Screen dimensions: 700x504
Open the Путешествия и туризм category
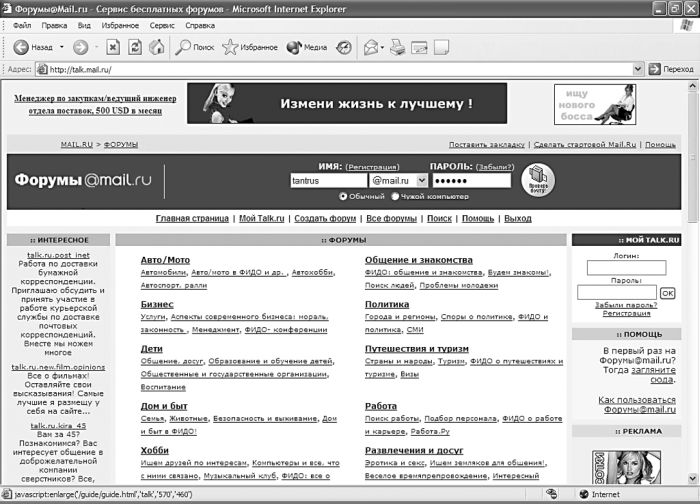[x=417, y=349]
